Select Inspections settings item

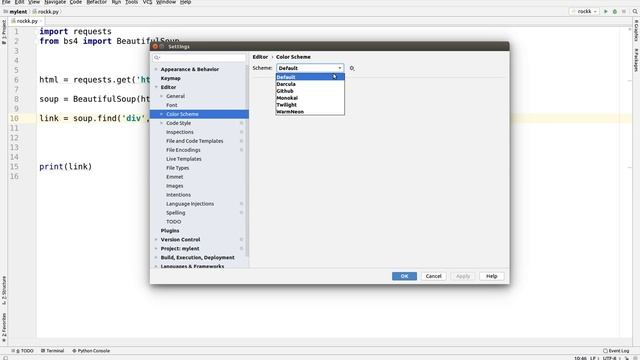click(180, 132)
